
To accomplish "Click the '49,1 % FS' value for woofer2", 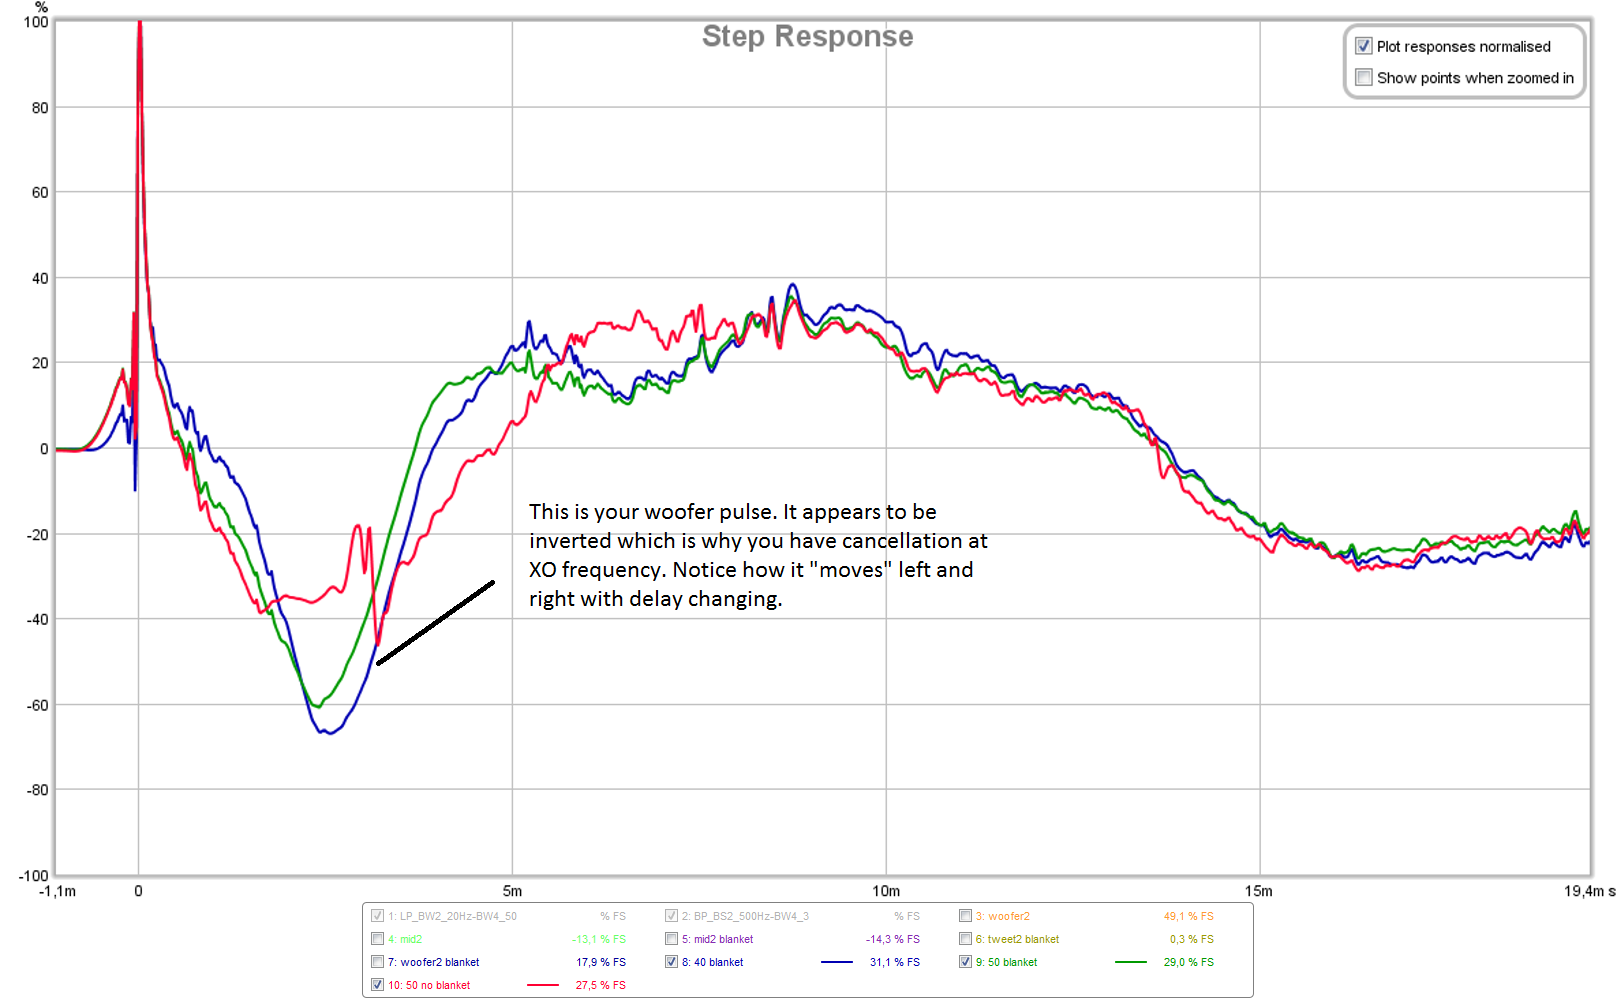I will [x=1188, y=916].
